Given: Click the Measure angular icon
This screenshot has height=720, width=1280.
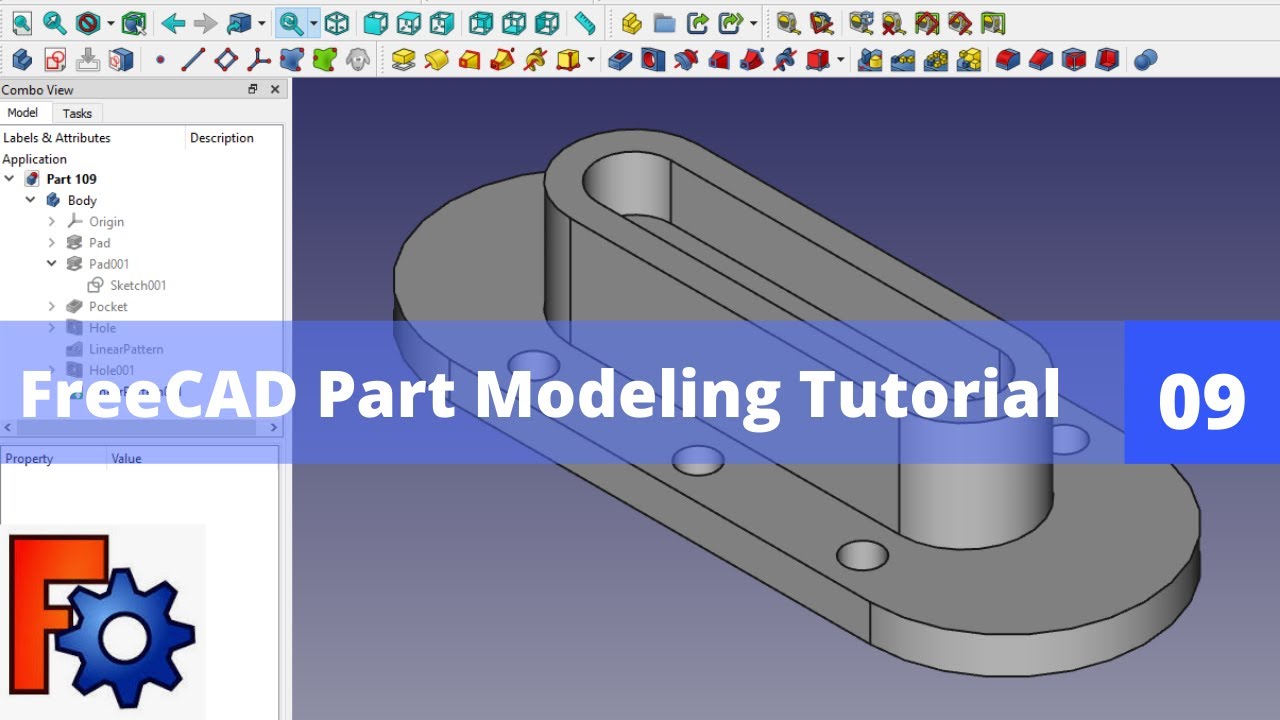Looking at the screenshot, I should [821, 22].
